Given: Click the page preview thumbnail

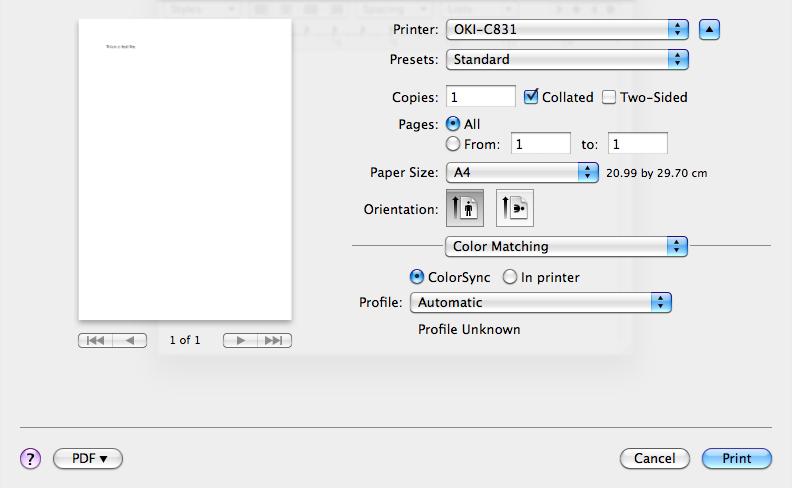Looking at the screenshot, I should point(185,170).
